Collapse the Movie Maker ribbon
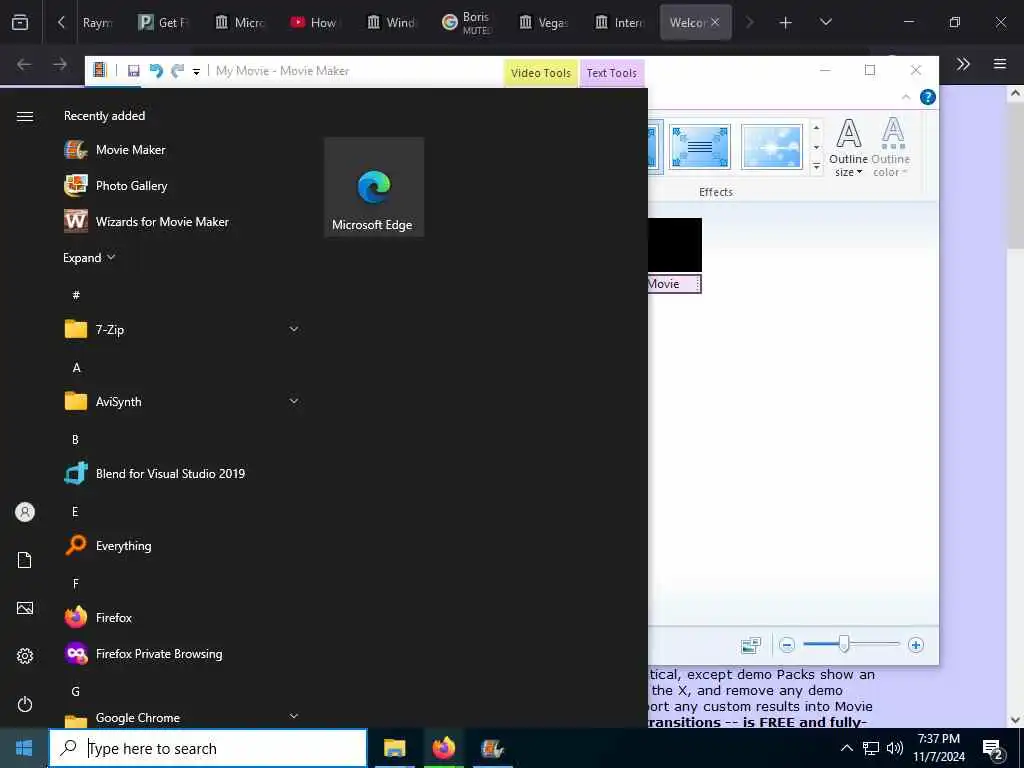The height and width of the screenshot is (768, 1024). pos(906,97)
